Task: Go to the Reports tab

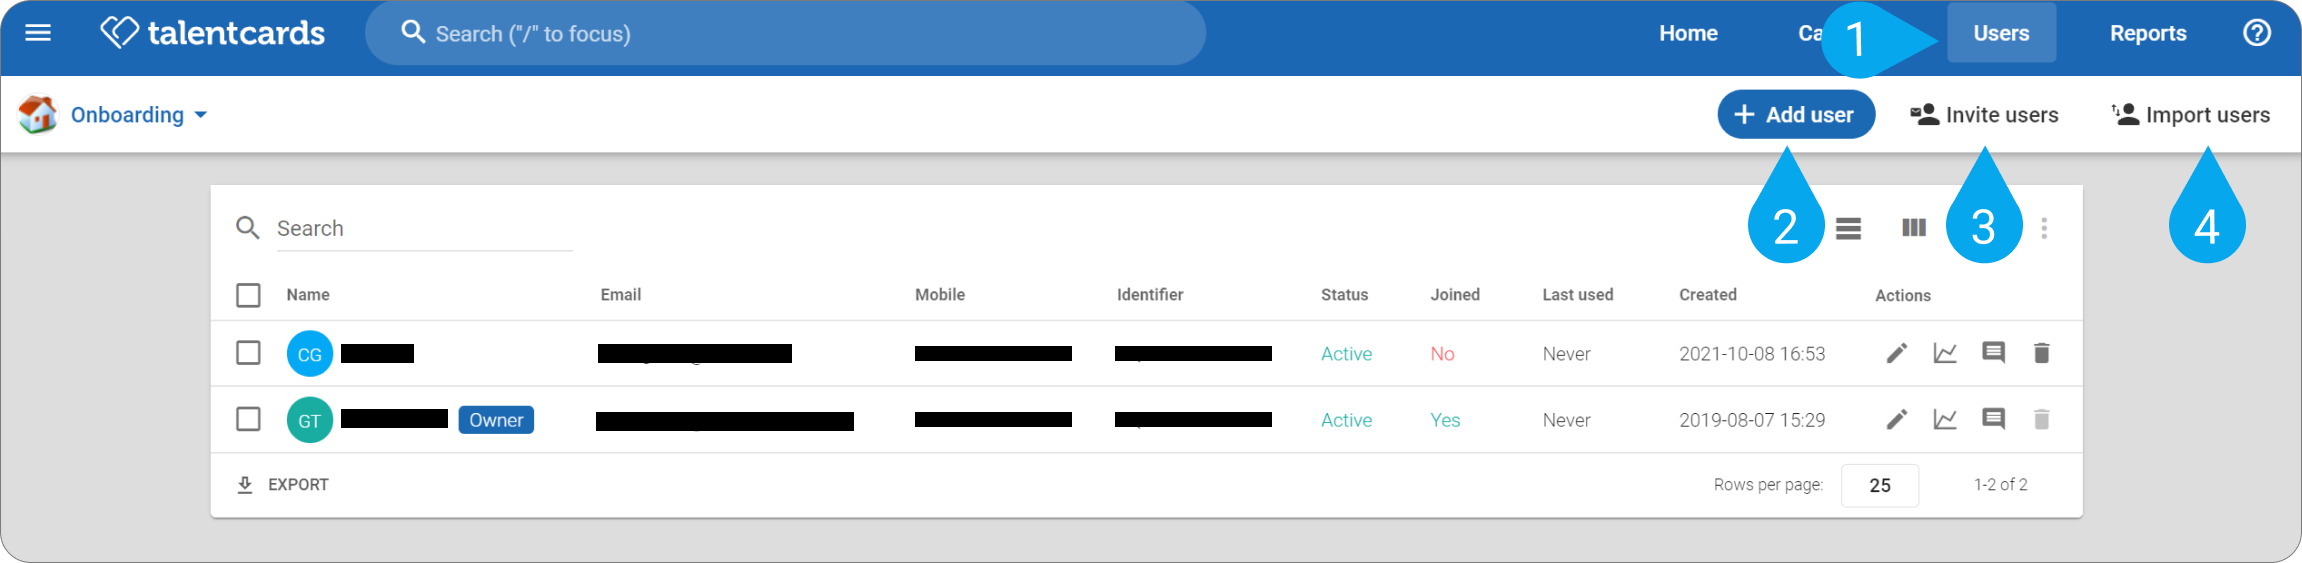Action: point(2148,33)
